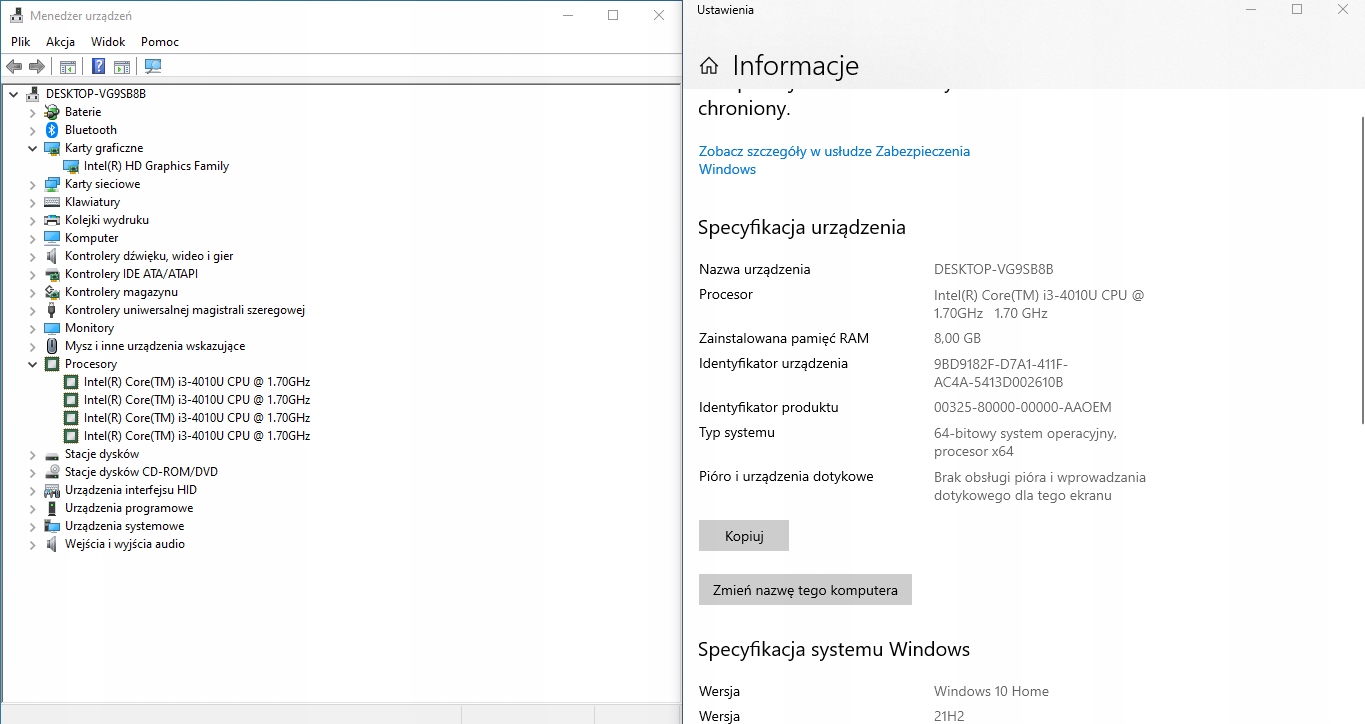Click the product ID 00325-80000-00000-AAOEM

click(x=1022, y=408)
